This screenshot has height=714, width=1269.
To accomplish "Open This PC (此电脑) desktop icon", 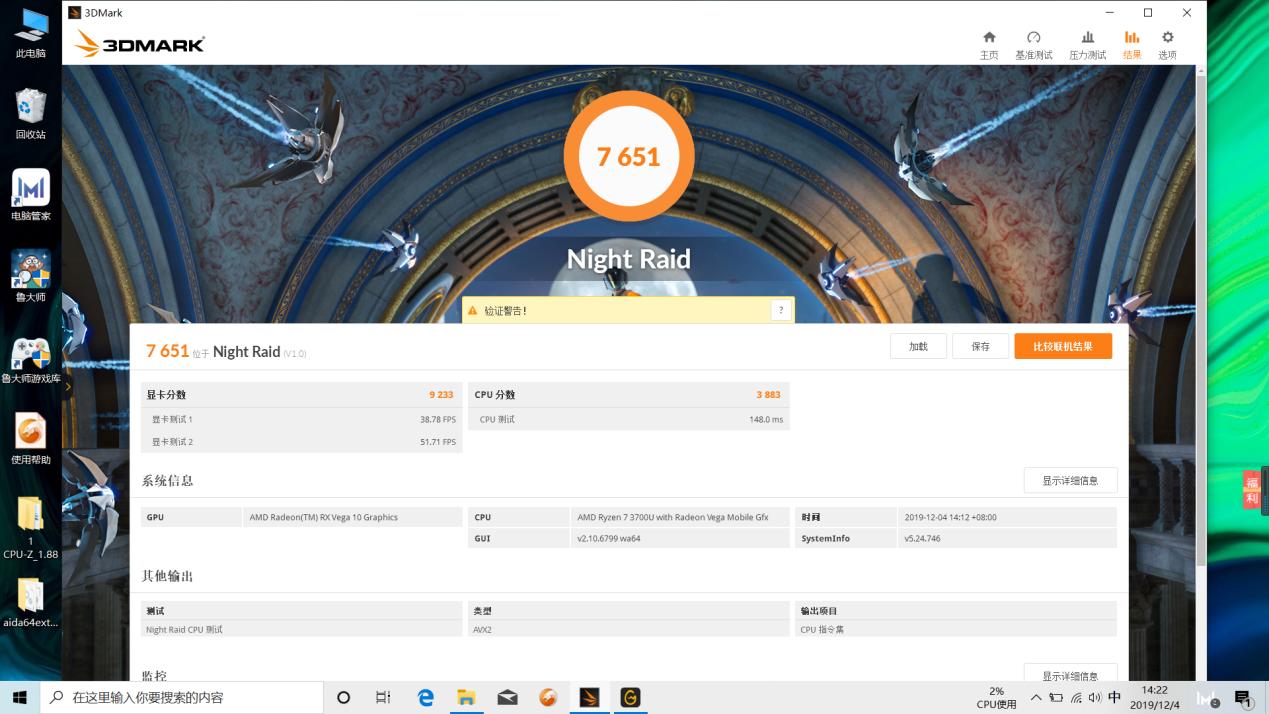I will pos(30,34).
